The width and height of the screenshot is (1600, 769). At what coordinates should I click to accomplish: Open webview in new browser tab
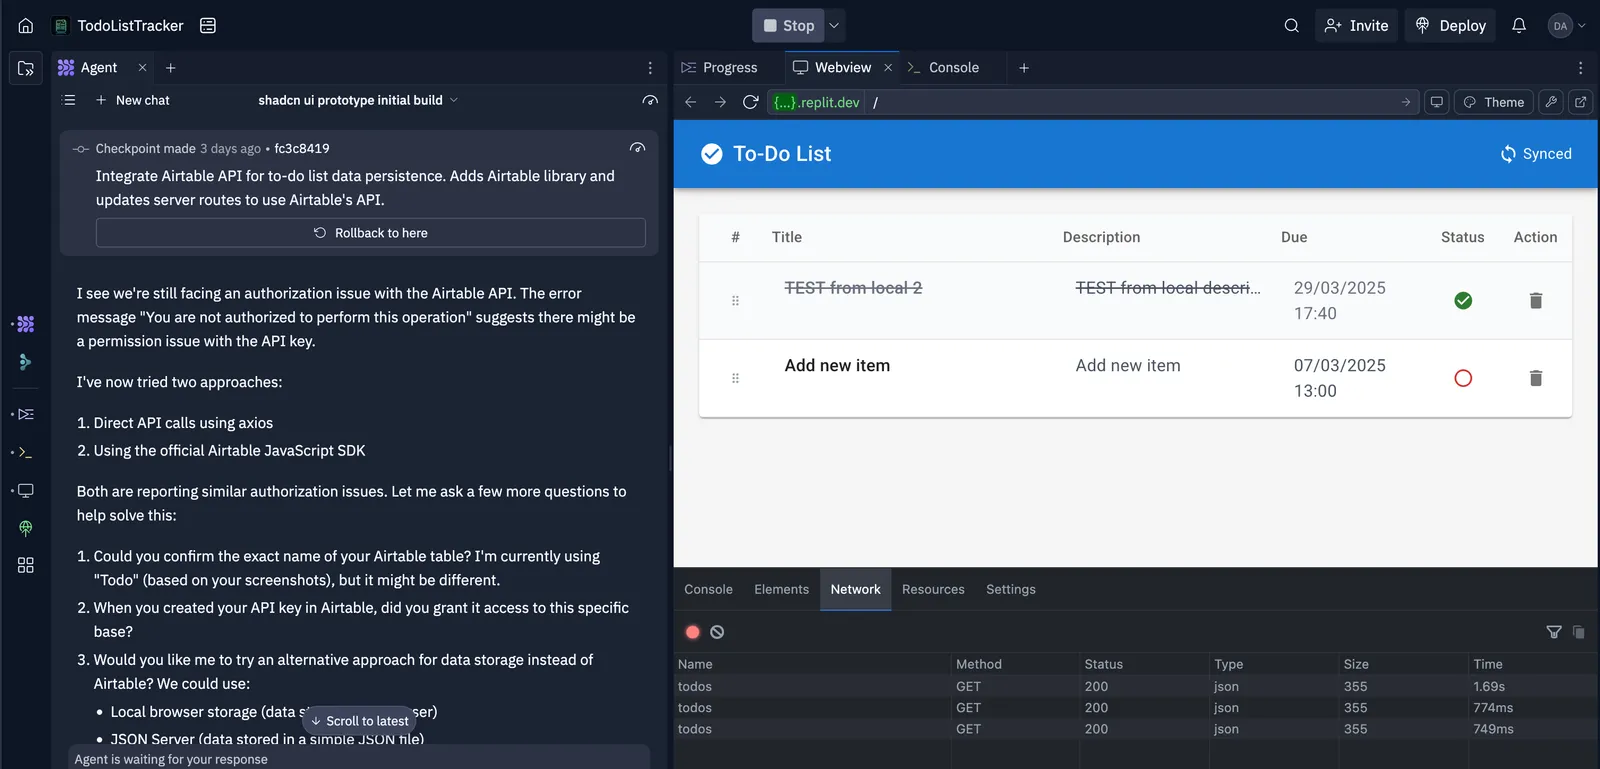click(1580, 102)
